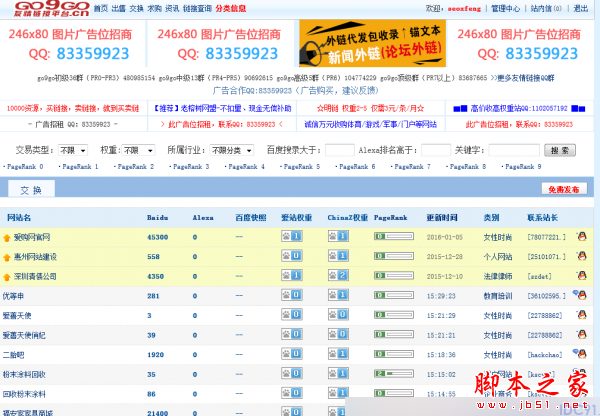Click the orange up arrow beside 惠州网站建设
The height and width of the screenshot is (416, 600).
[7, 257]
